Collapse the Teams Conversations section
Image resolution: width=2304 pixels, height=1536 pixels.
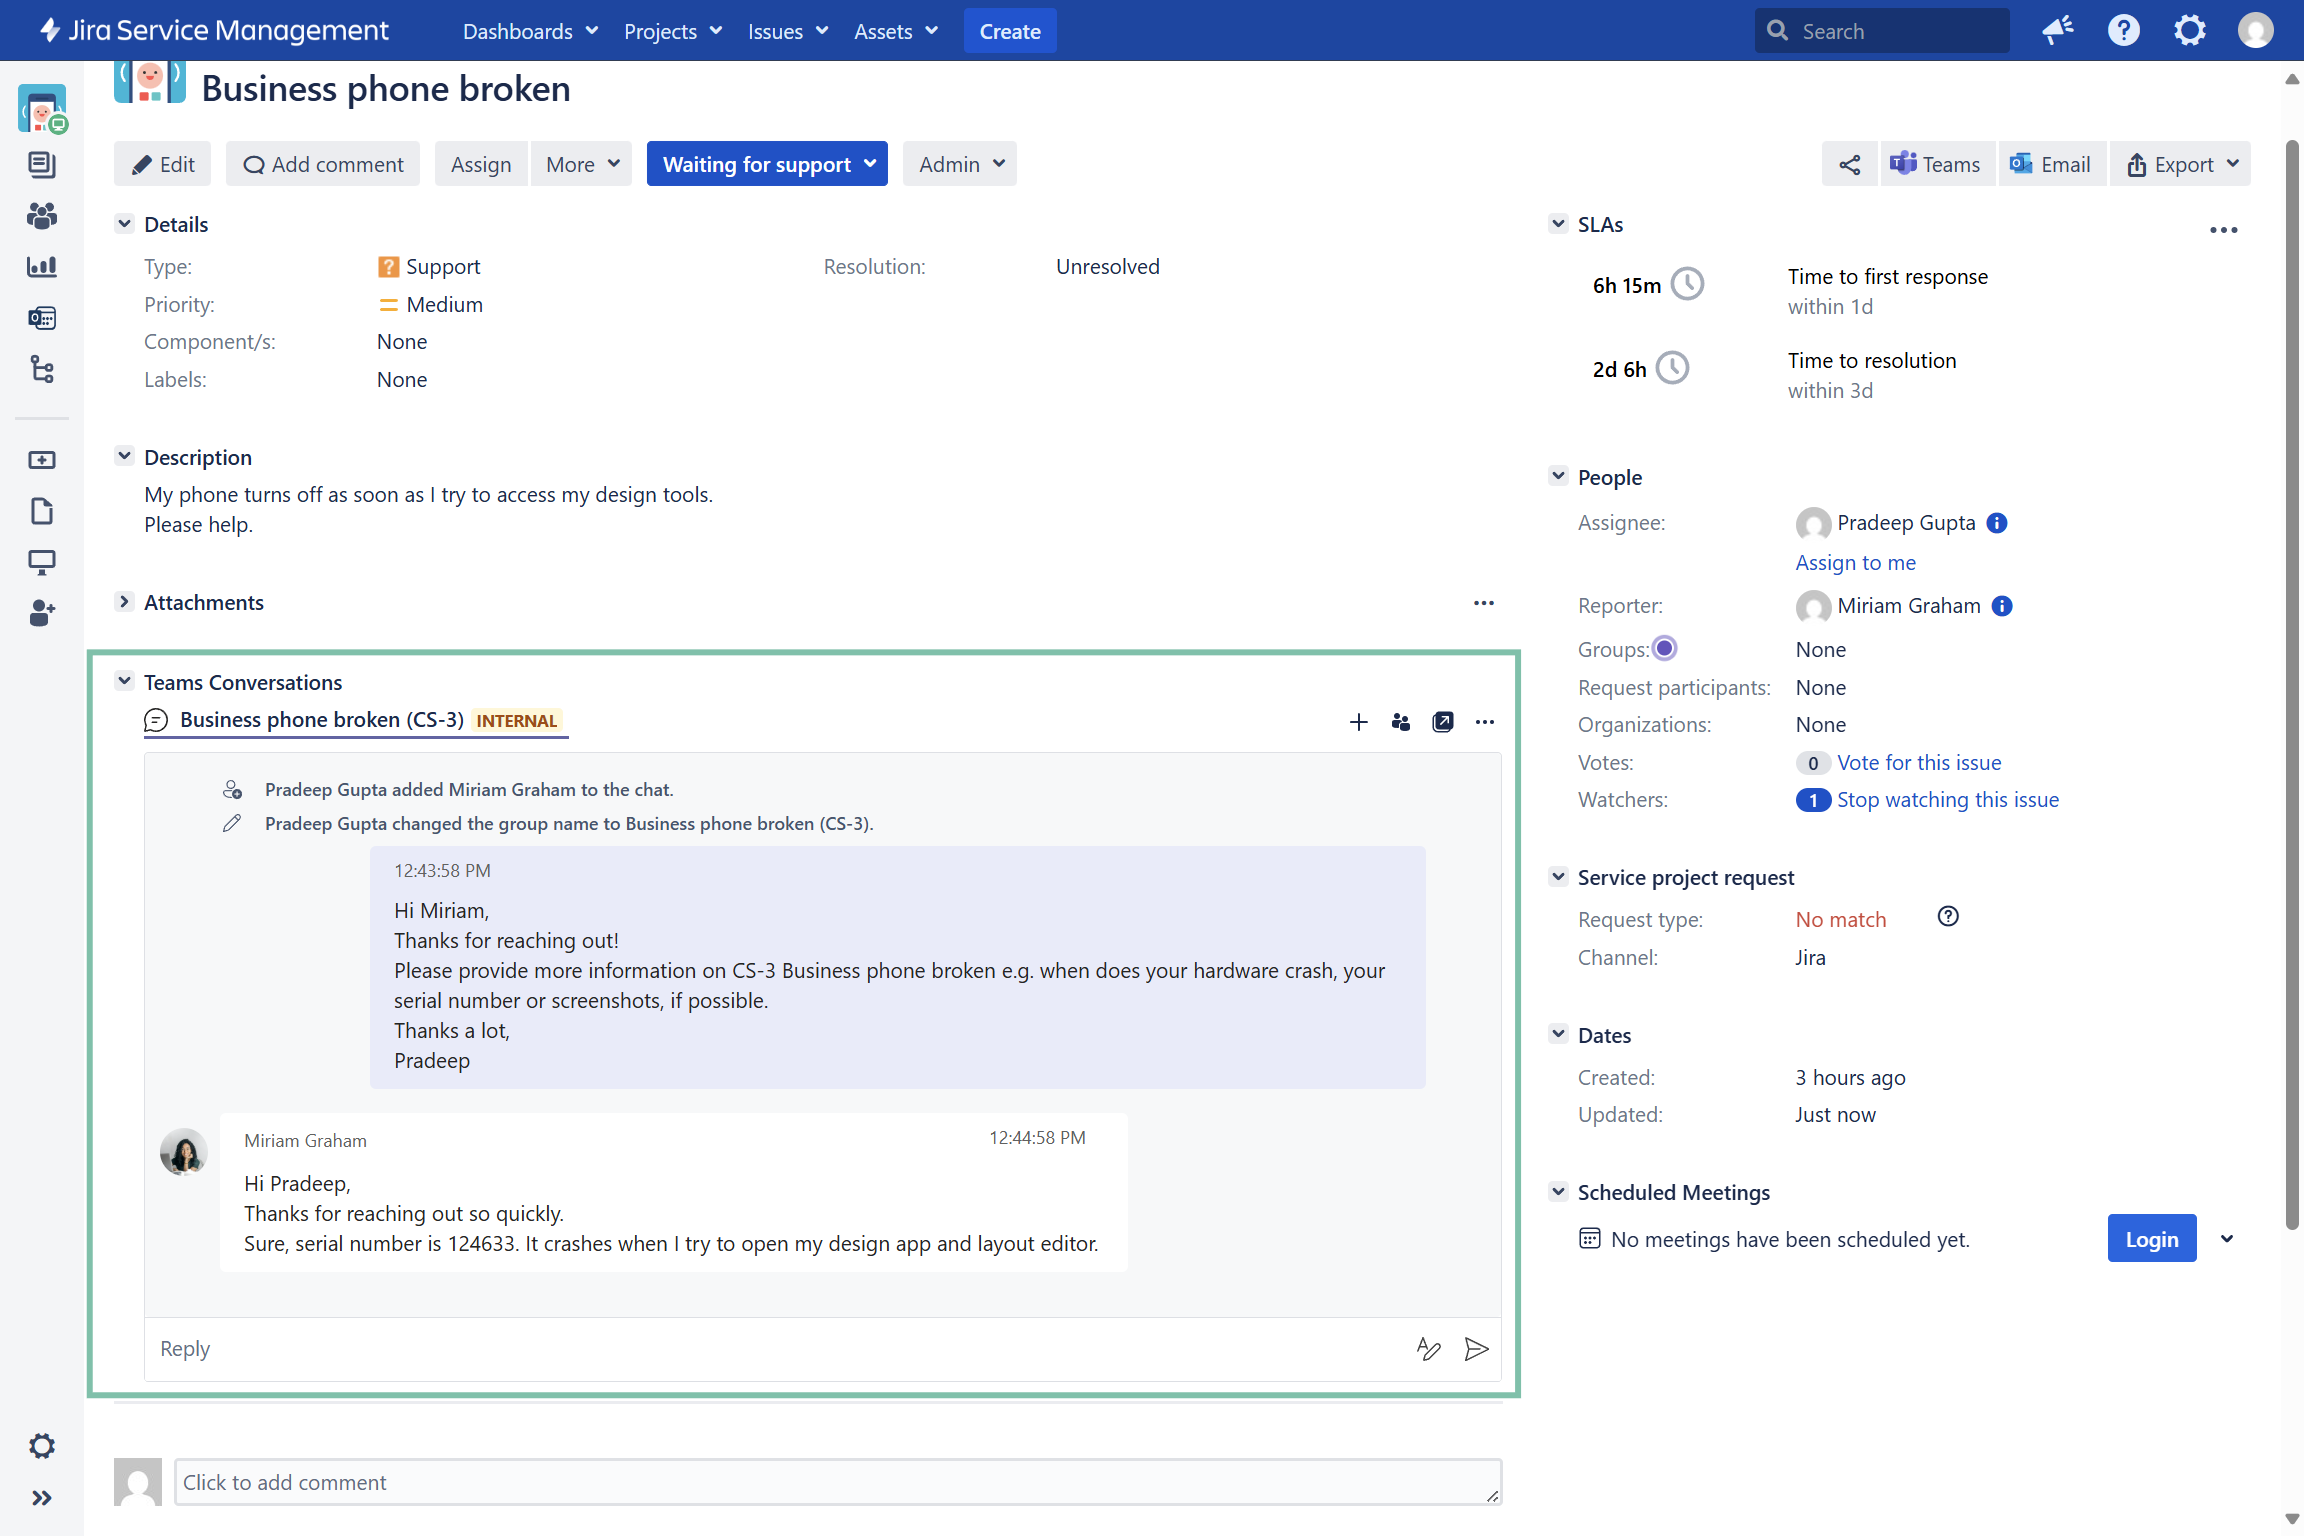click(x=124, y=682)
